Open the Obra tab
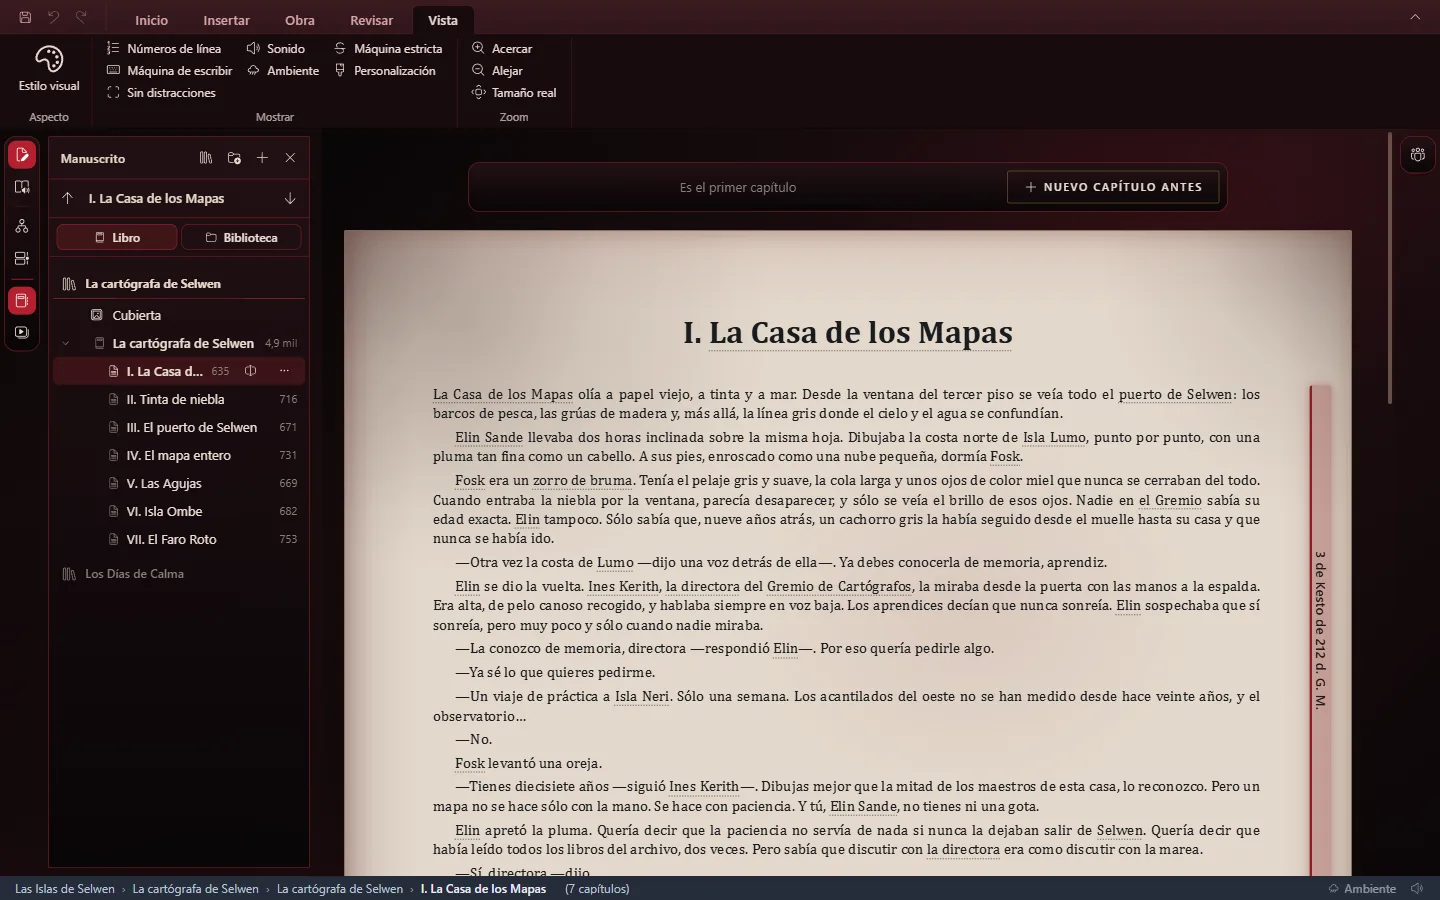This screenshot has height=900, width=1440. pos(300,20)
